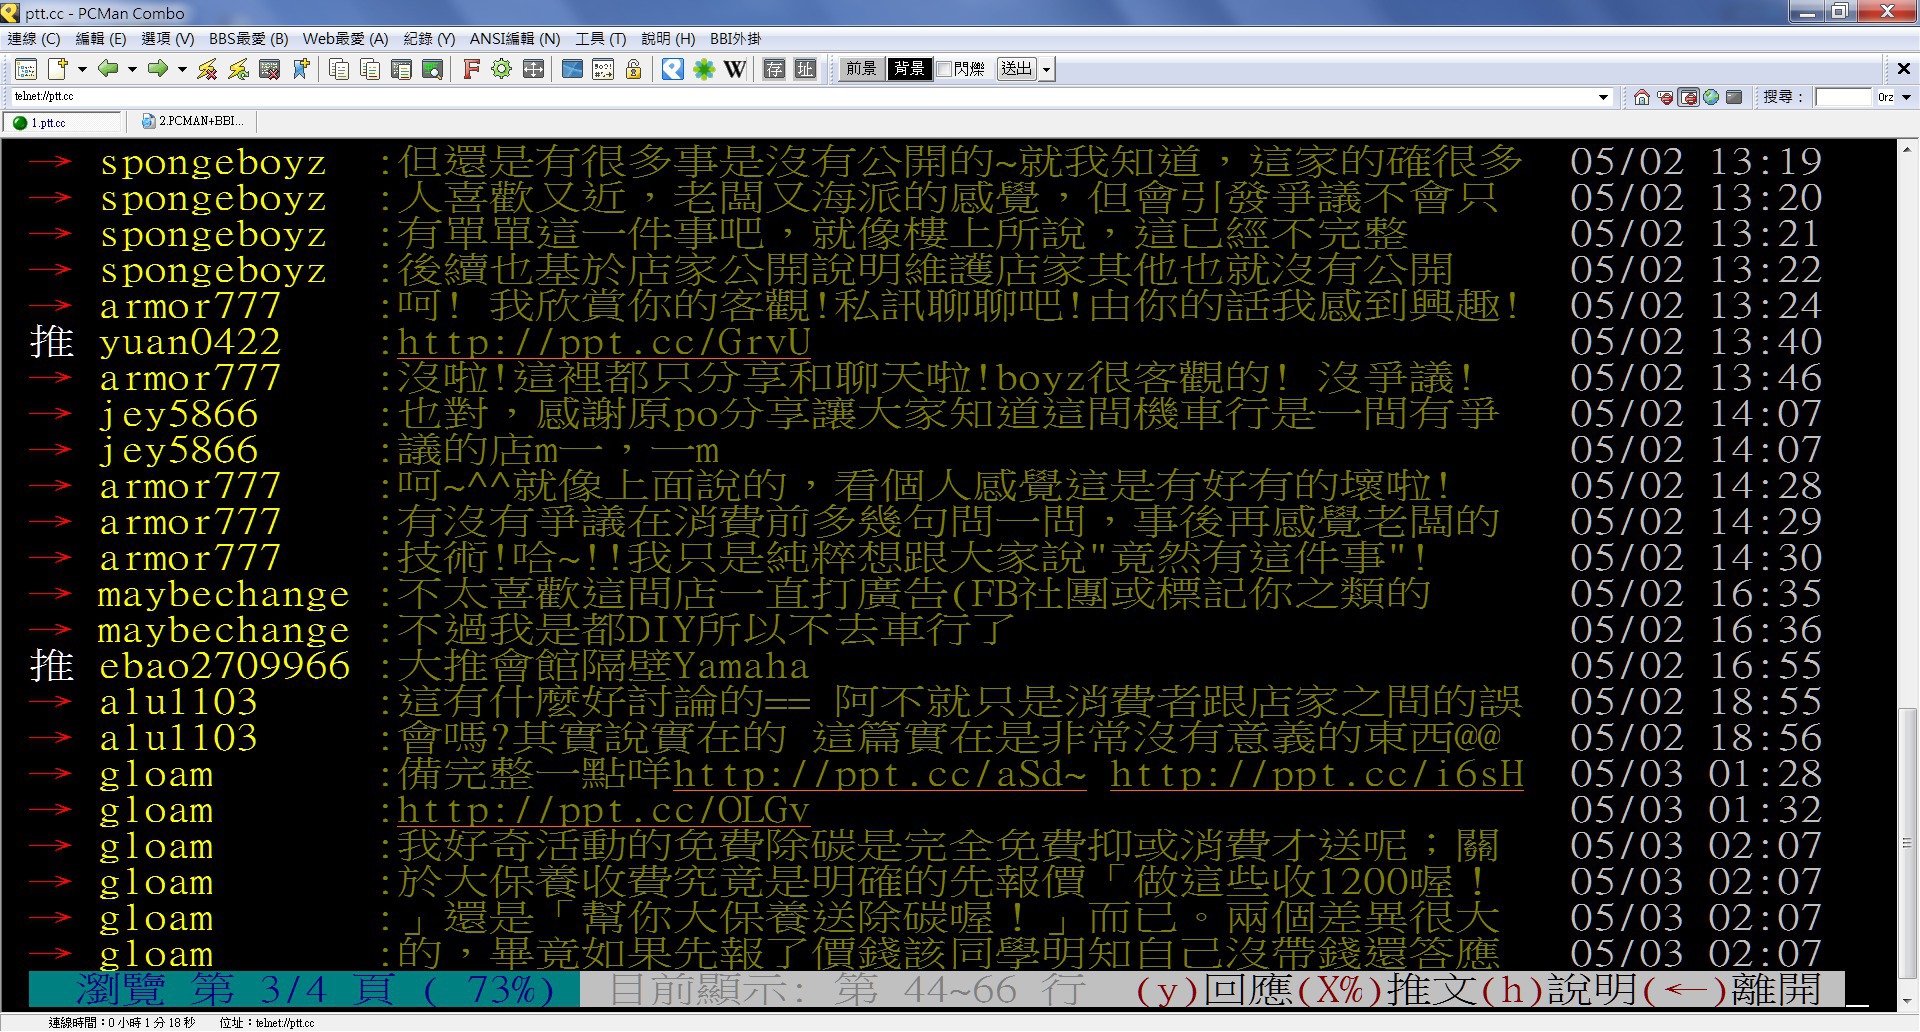The height and width of the screenshot is (1032, 1920).
Task: Open font settings with the red F icon
Action: click(471, 69)
